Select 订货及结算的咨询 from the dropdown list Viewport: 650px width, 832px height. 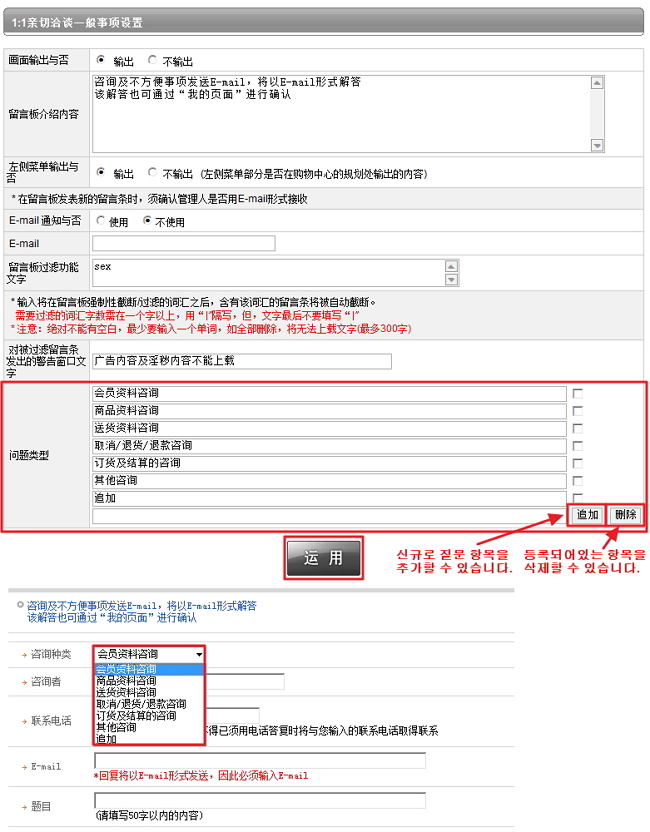(x=136, y=716)
